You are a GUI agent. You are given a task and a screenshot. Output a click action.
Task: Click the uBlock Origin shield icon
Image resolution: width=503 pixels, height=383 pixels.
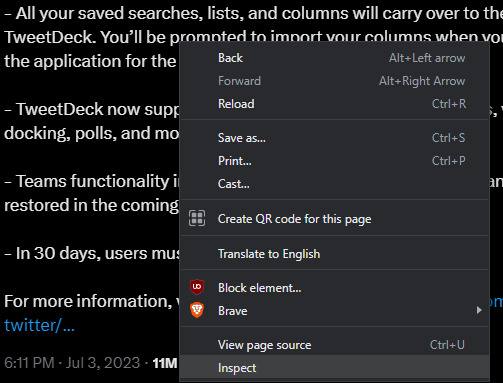197,287
